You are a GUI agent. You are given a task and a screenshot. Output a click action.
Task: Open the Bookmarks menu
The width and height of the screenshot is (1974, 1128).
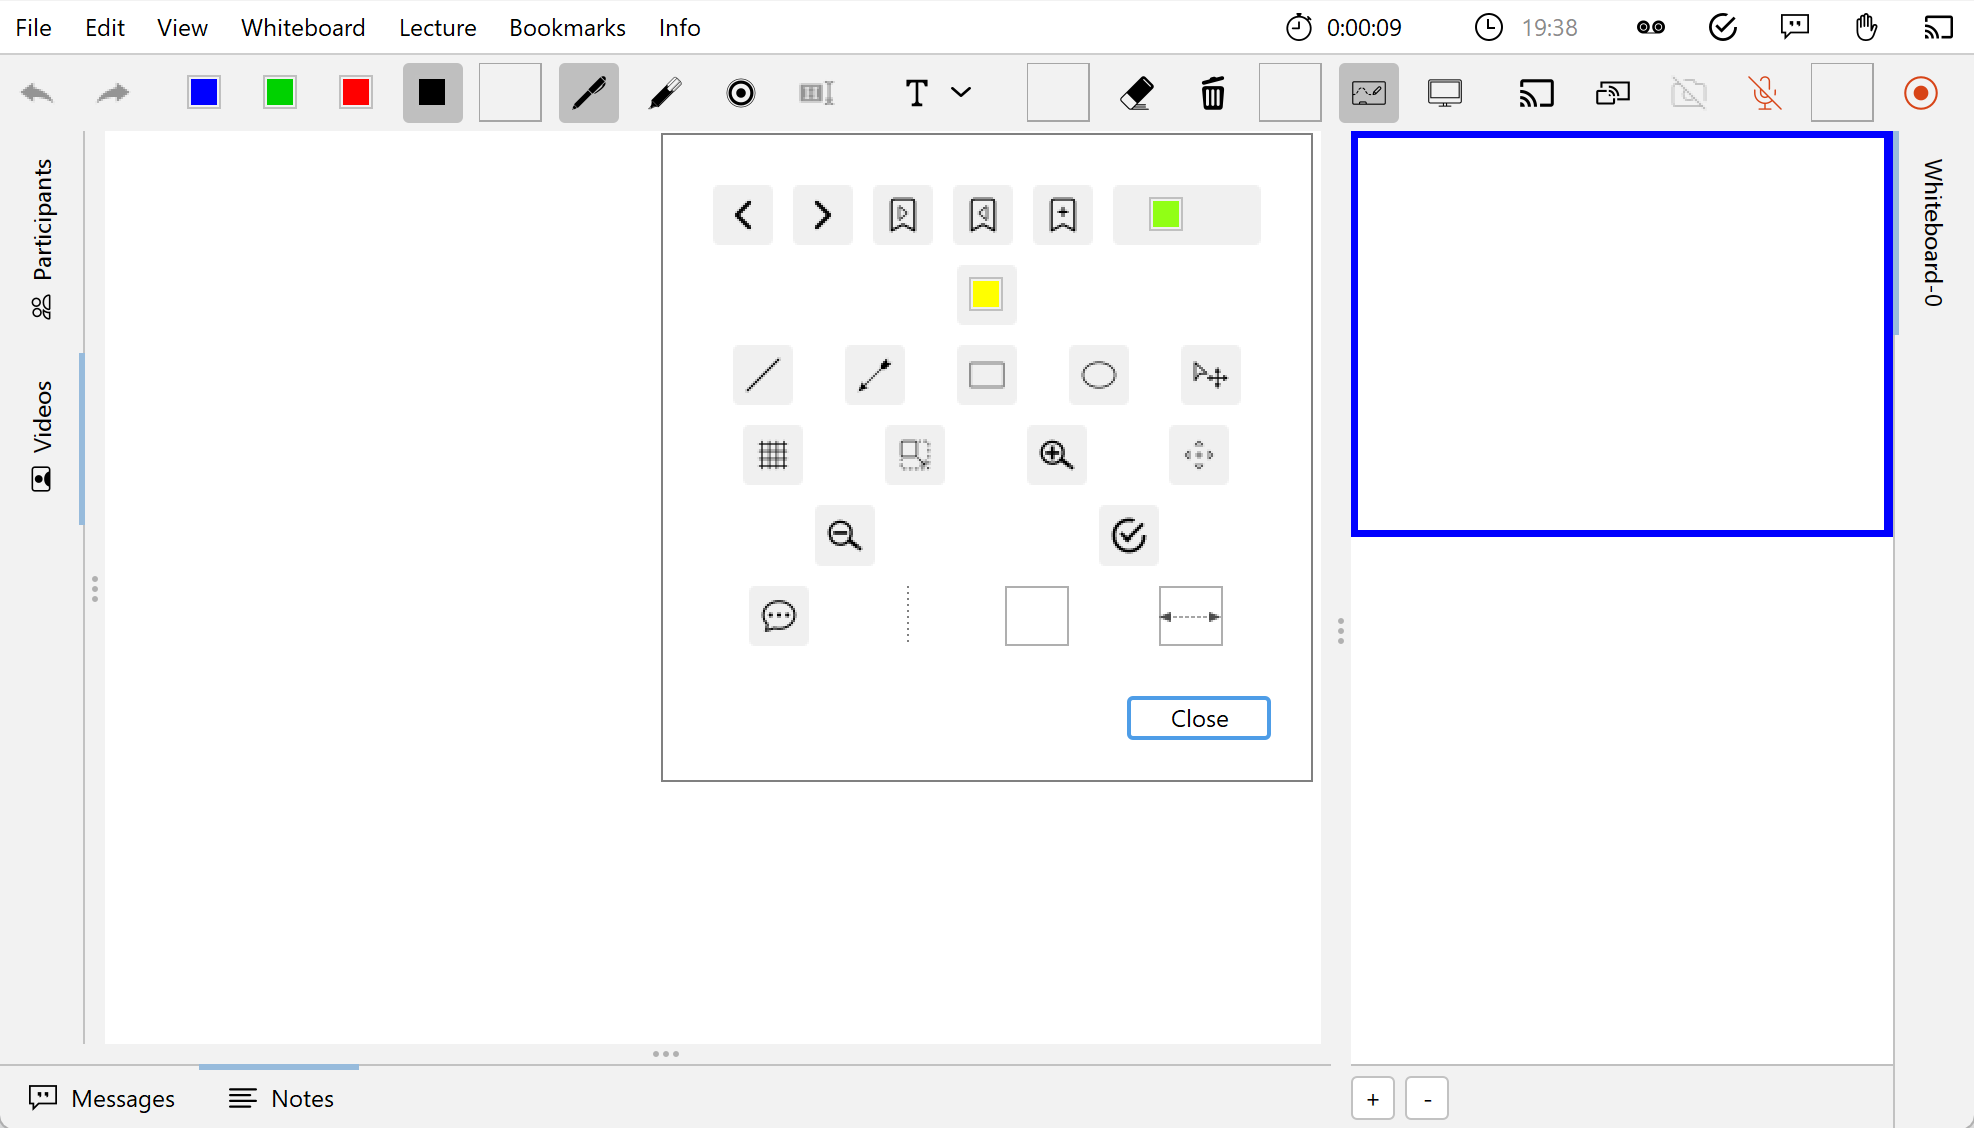pyautogui.click(x=567, y=27)
